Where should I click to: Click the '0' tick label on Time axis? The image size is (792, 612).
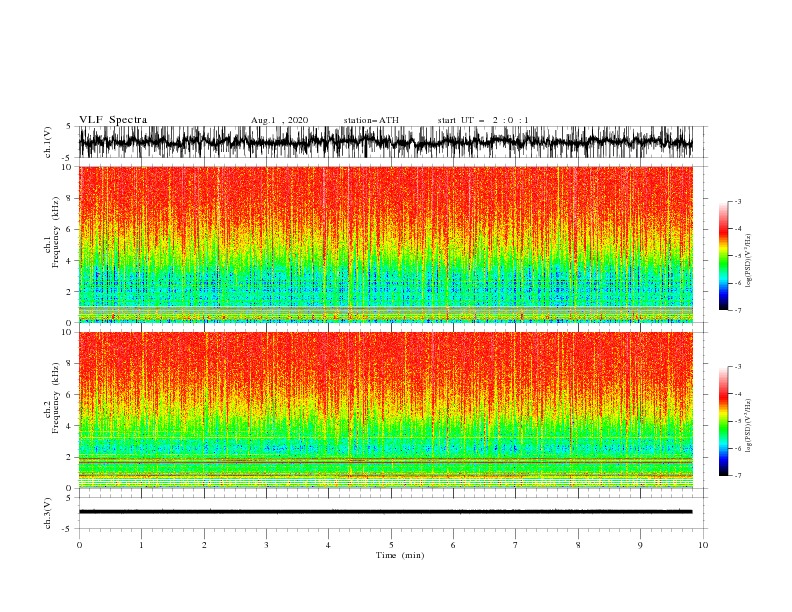tap(79, 545)
